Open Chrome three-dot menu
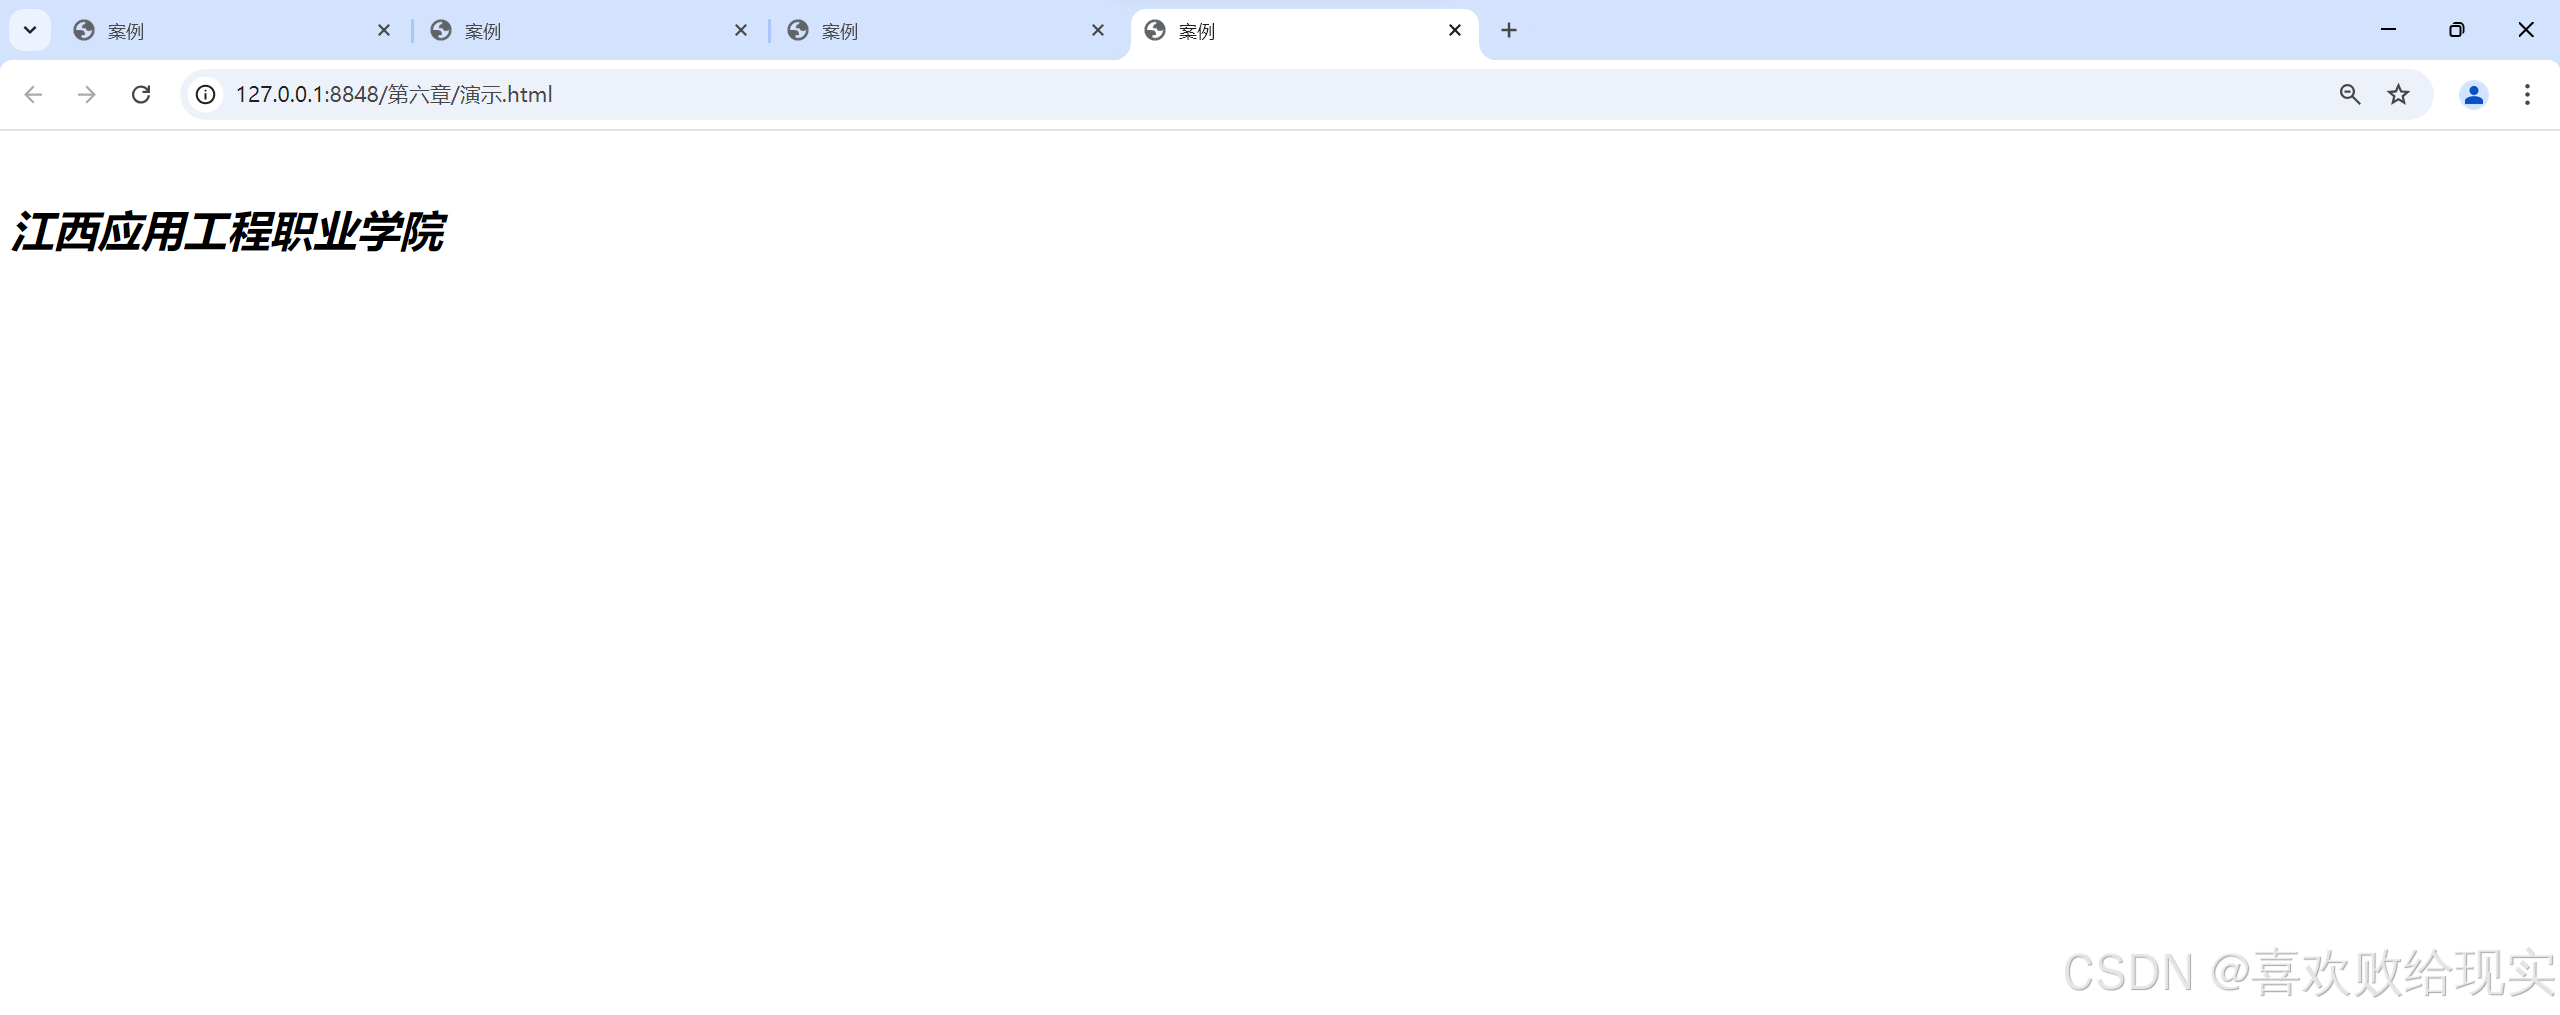 click(x=2527, y=94)
